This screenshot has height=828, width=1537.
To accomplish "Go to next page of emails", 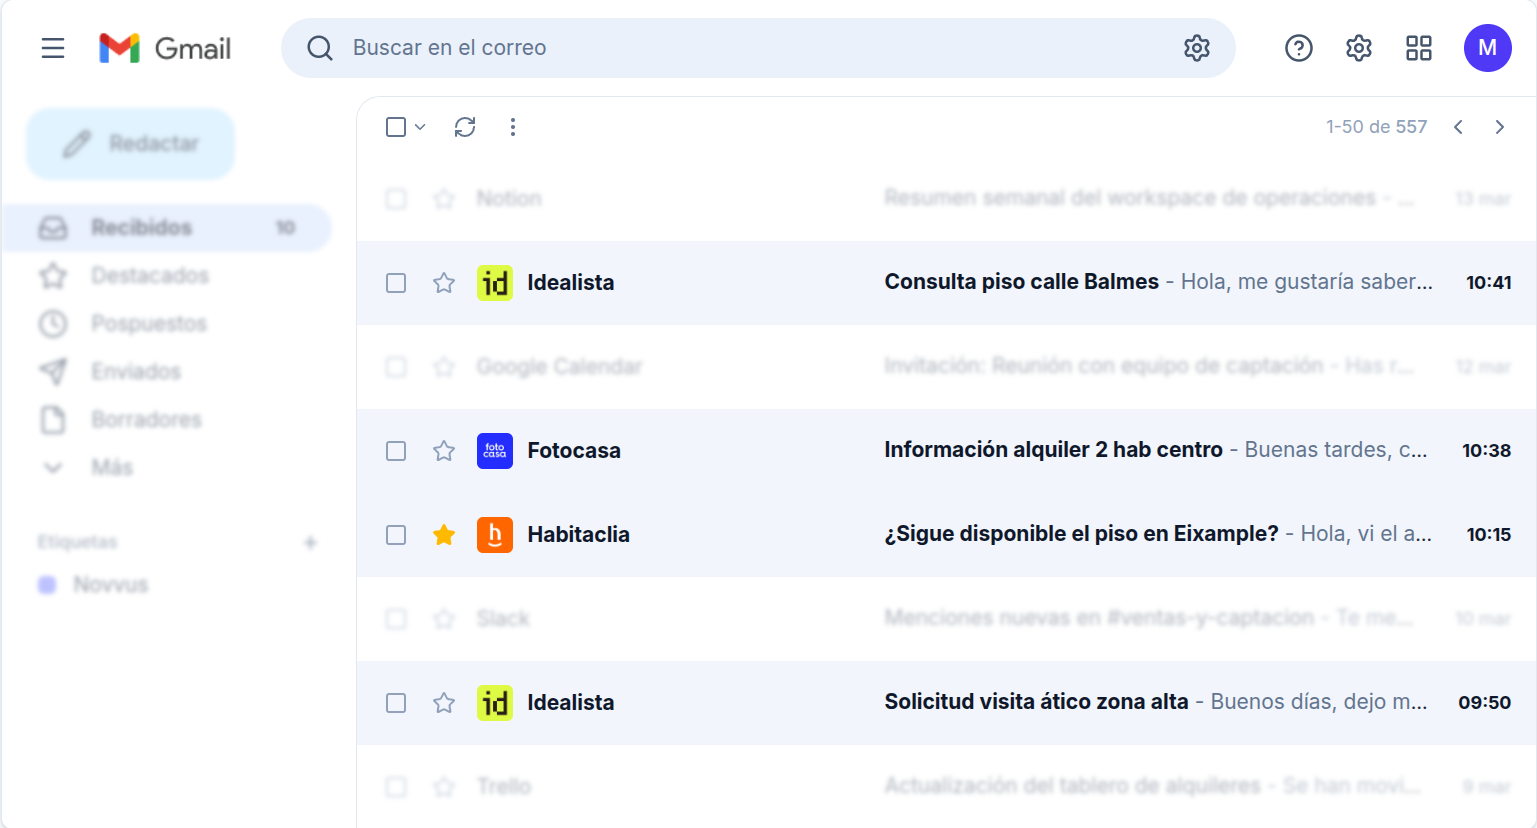I will (x=1499, y=127).
